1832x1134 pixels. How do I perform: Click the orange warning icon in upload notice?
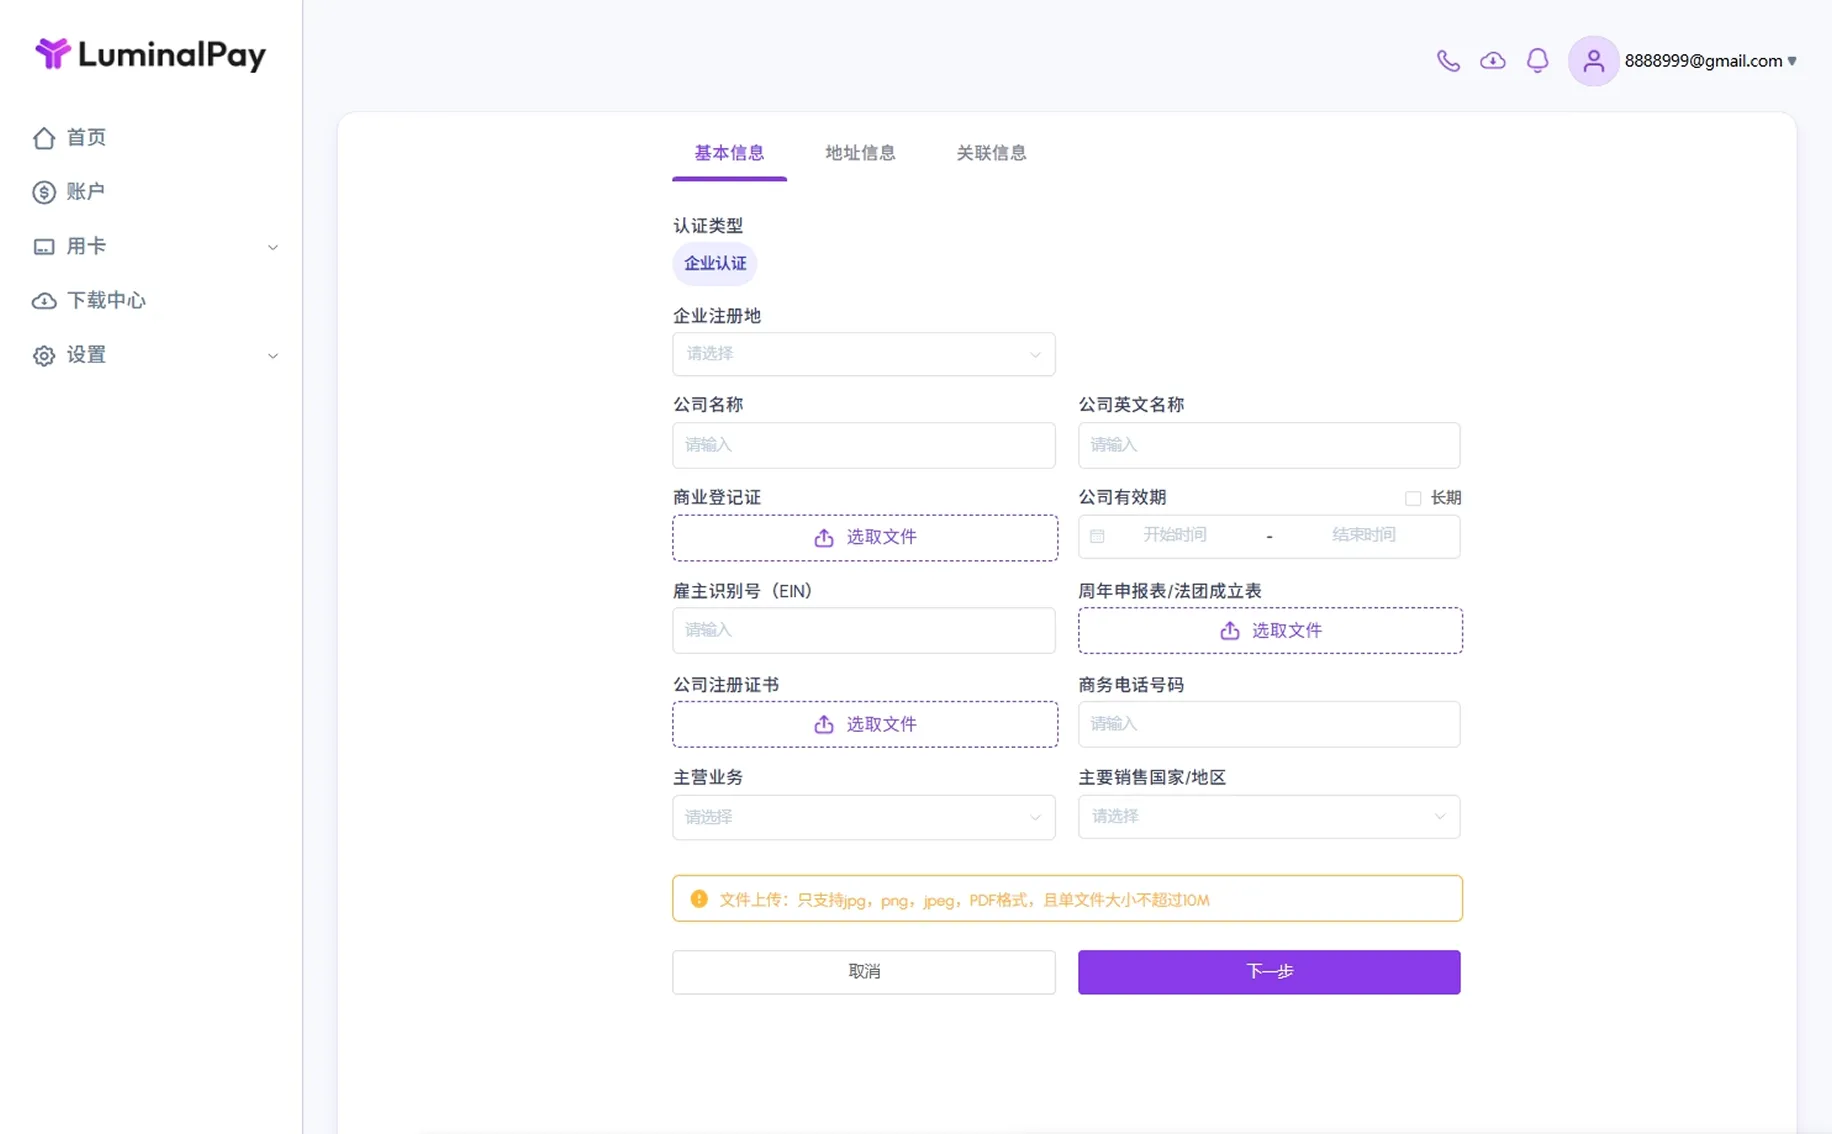point(699,899)
